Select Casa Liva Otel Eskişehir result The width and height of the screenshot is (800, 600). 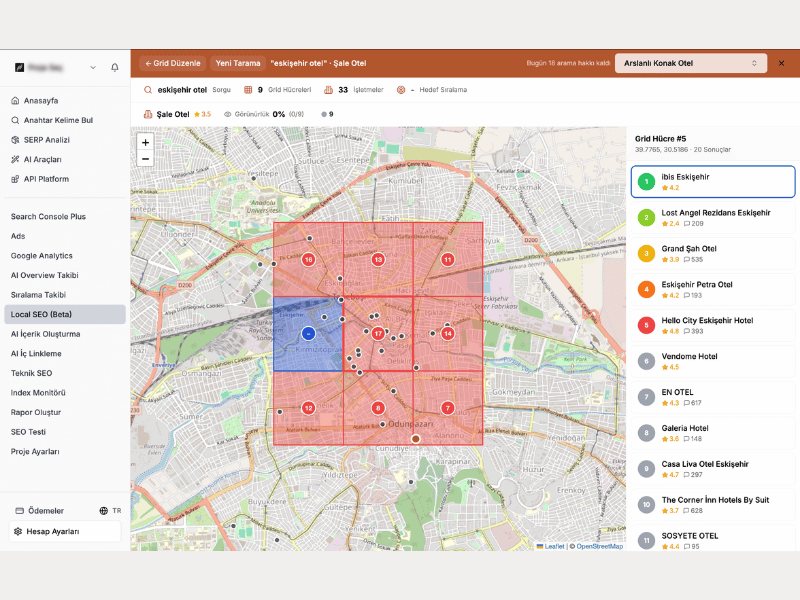(x=713, y=469)
